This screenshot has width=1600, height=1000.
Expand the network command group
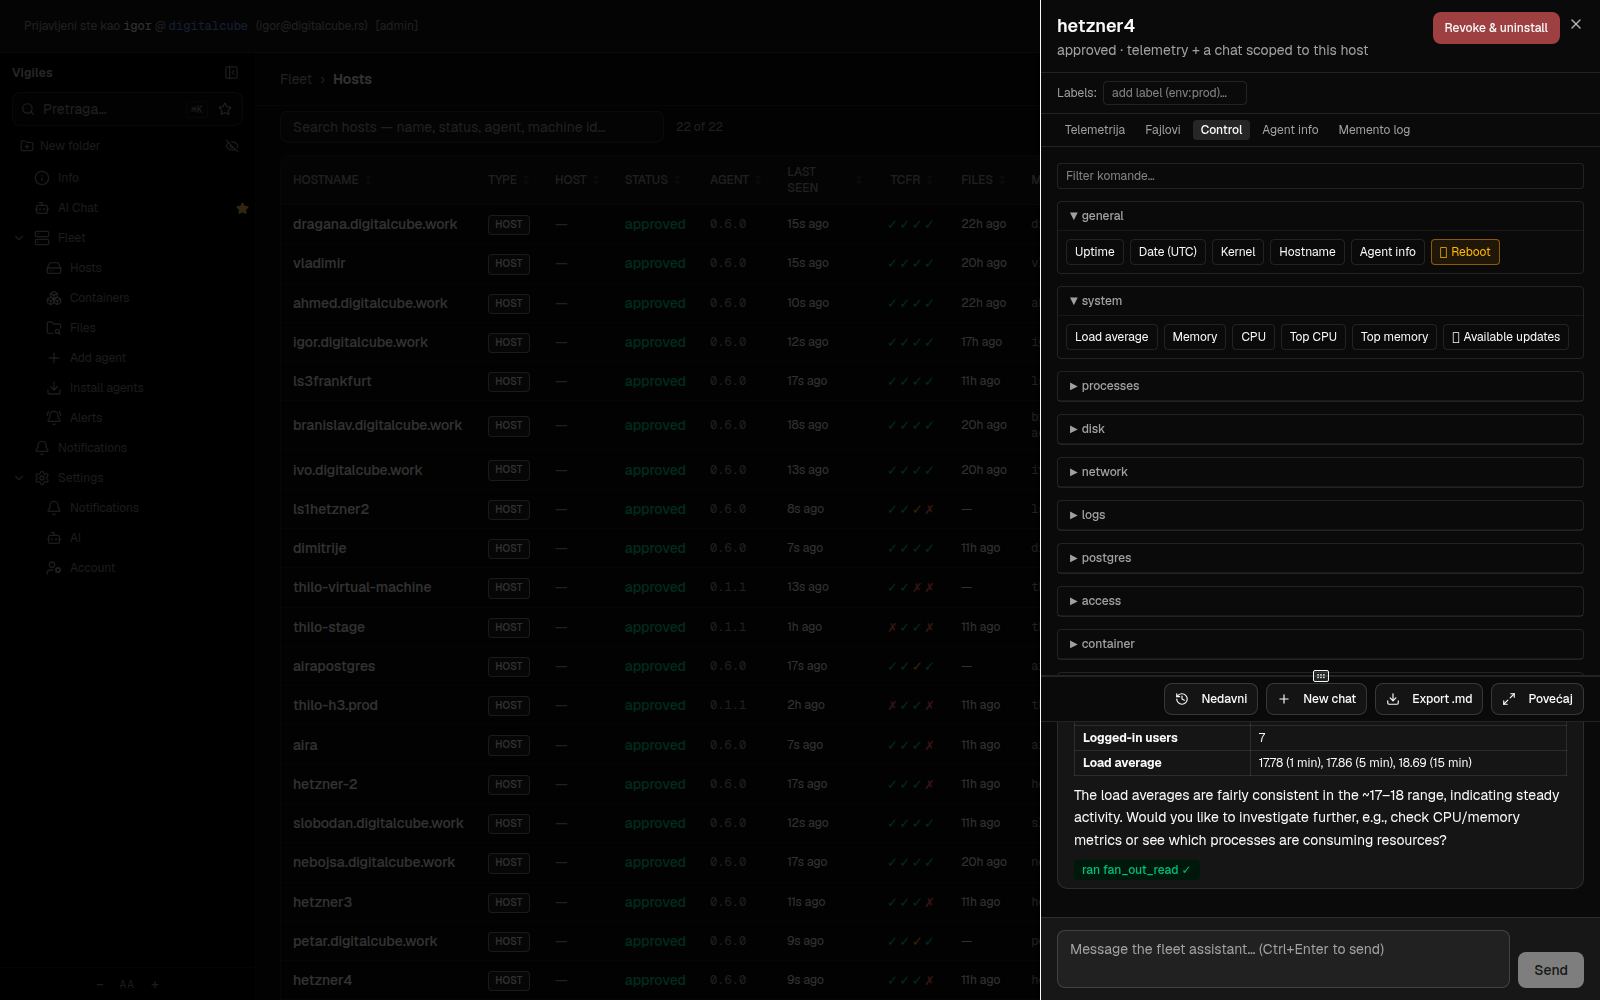1320,472
